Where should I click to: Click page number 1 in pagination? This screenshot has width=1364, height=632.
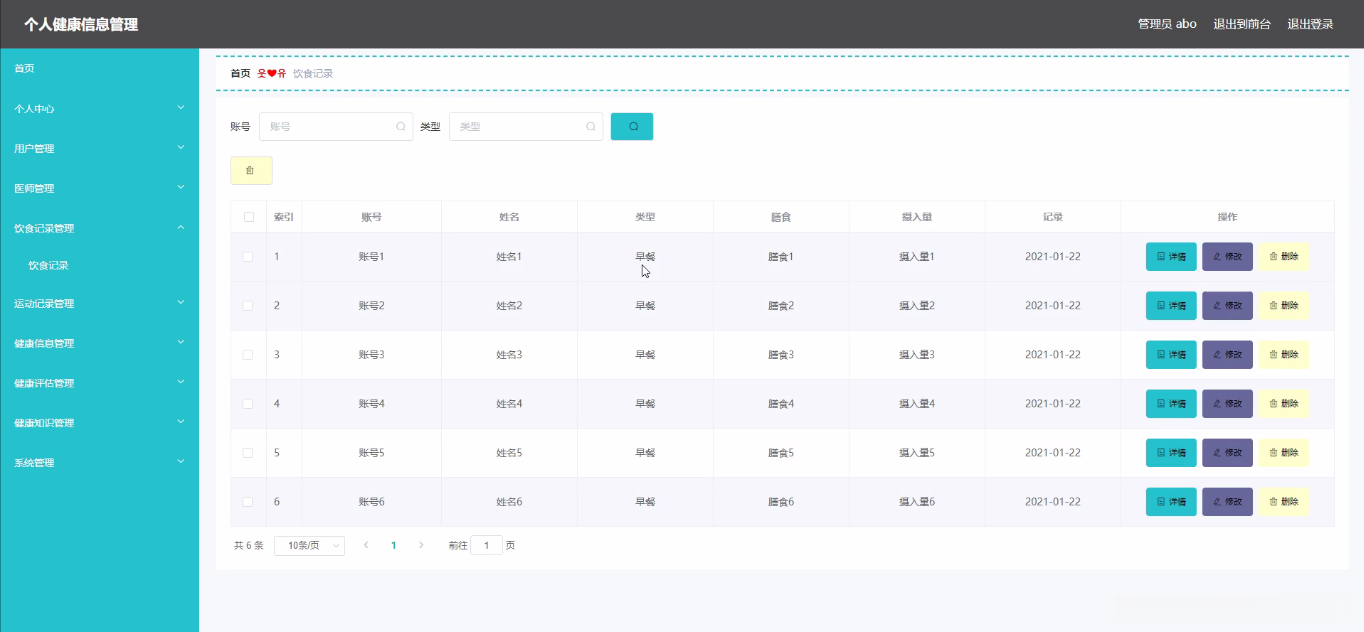394,546
